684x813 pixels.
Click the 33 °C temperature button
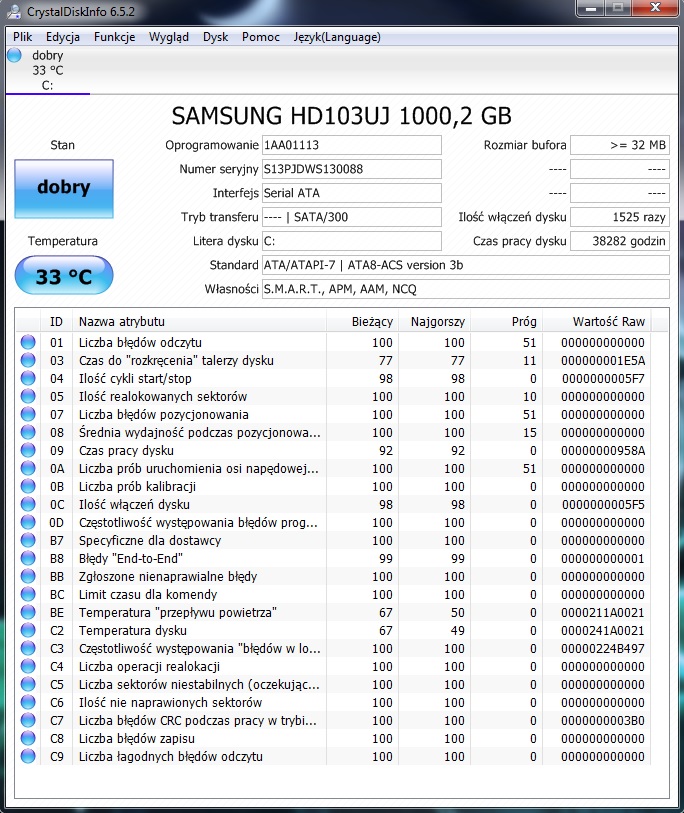point(64,275)
